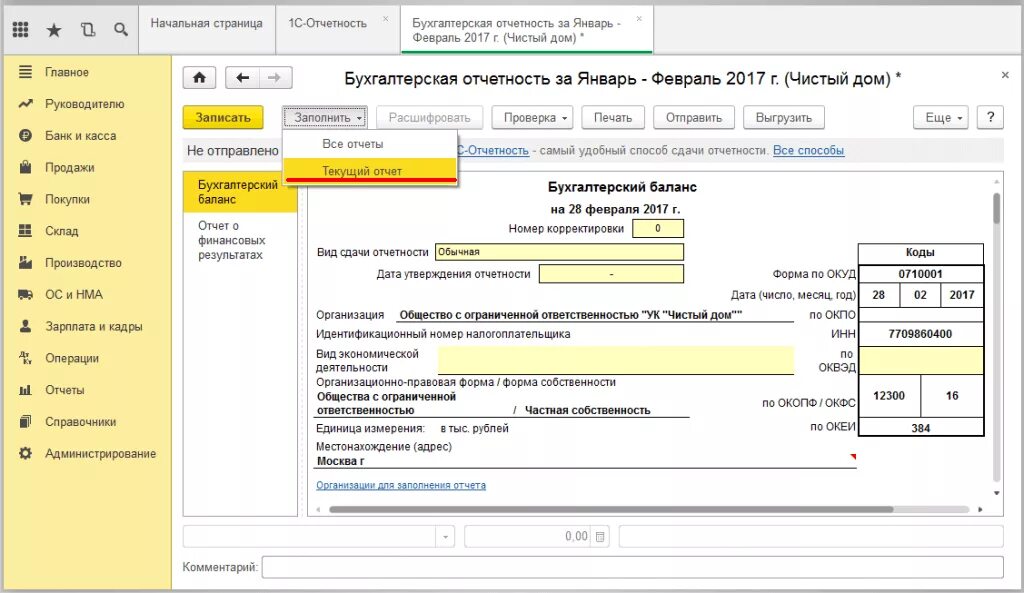This screenshot has width=1024, height=593.
Task: Open Покупки cart icon
Action: (25, 199)
